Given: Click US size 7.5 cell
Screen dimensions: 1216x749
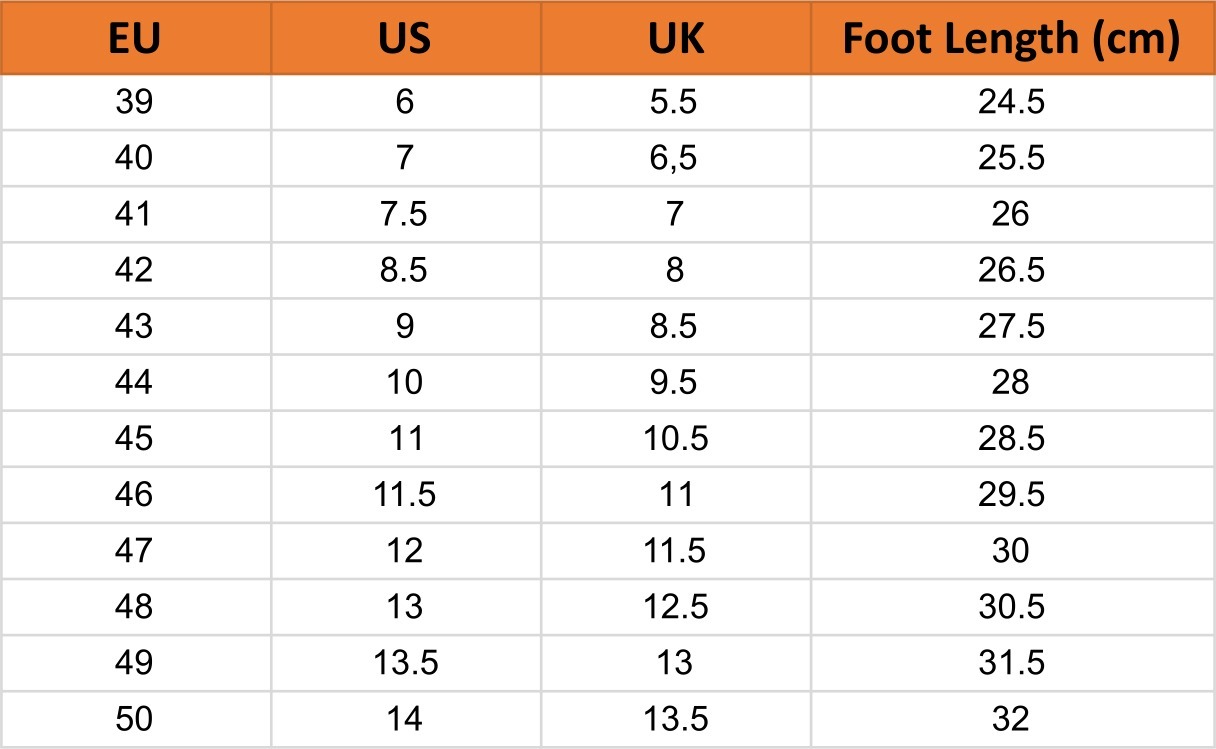Looking at the screenshot, I should 405,214.
